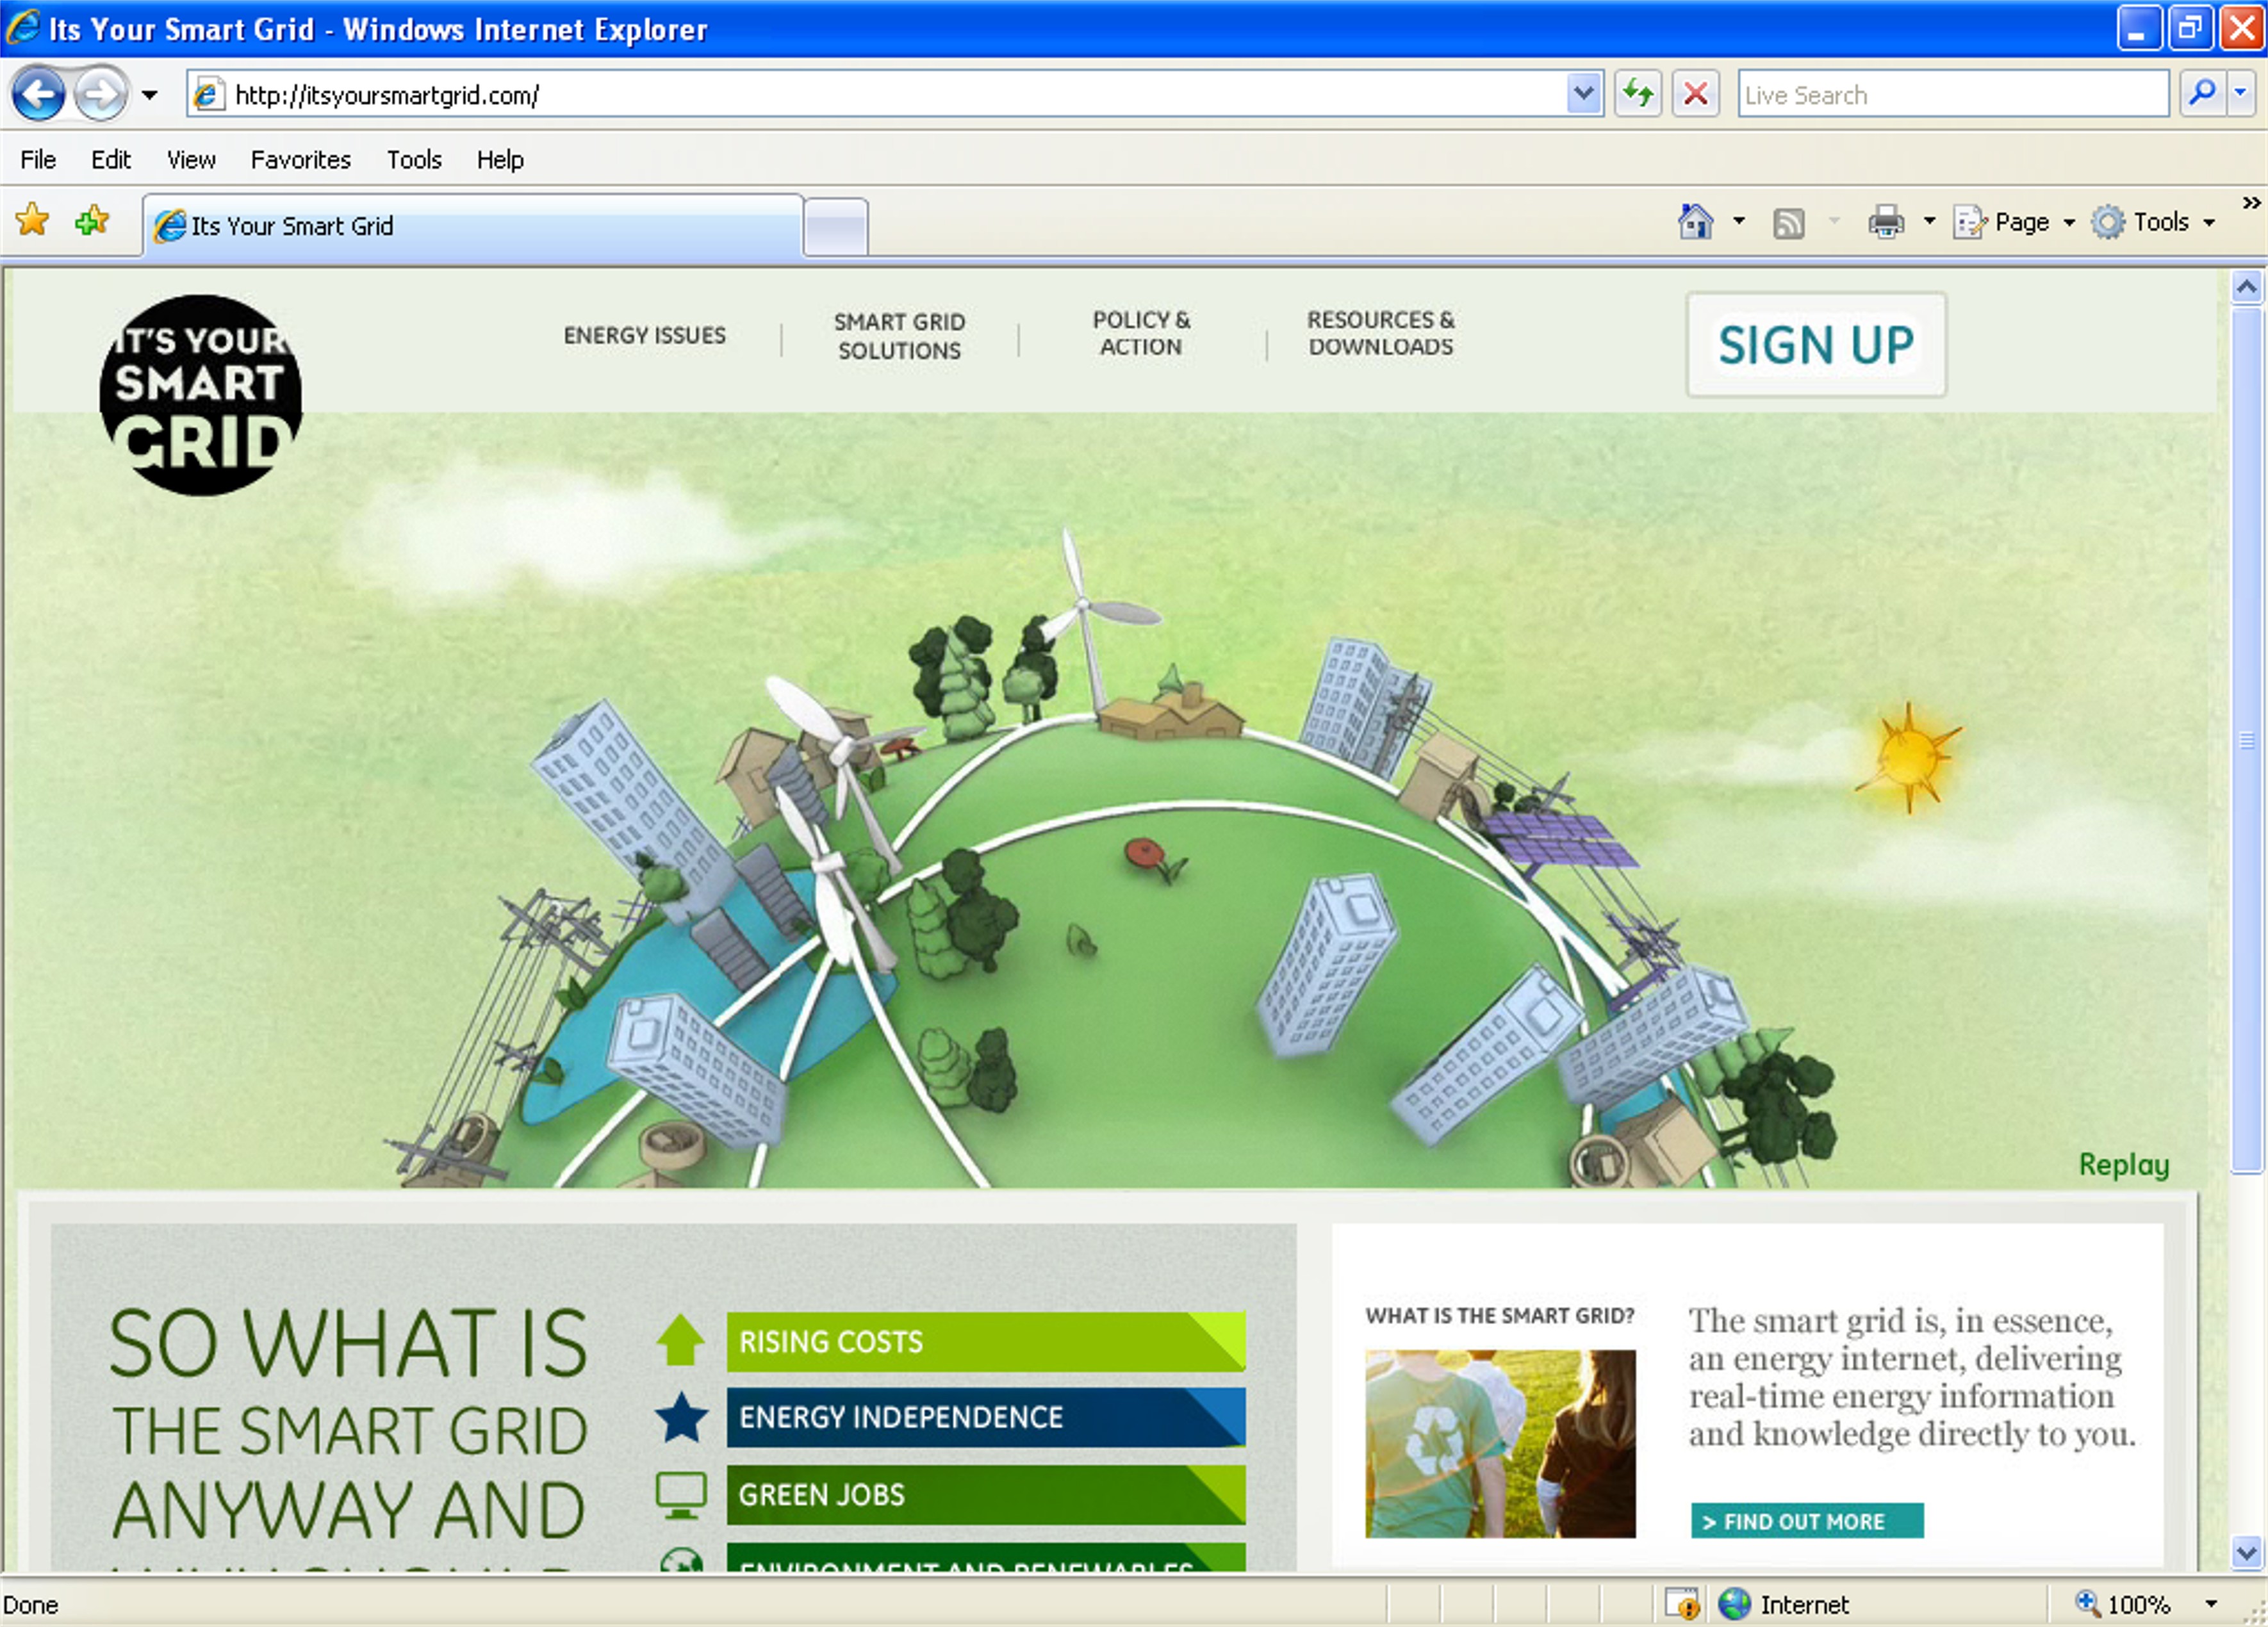Open Resources & Downloads nav link
Image resolution: width=2268 pixels, height=1627 pixels.
click(1381, 333)
